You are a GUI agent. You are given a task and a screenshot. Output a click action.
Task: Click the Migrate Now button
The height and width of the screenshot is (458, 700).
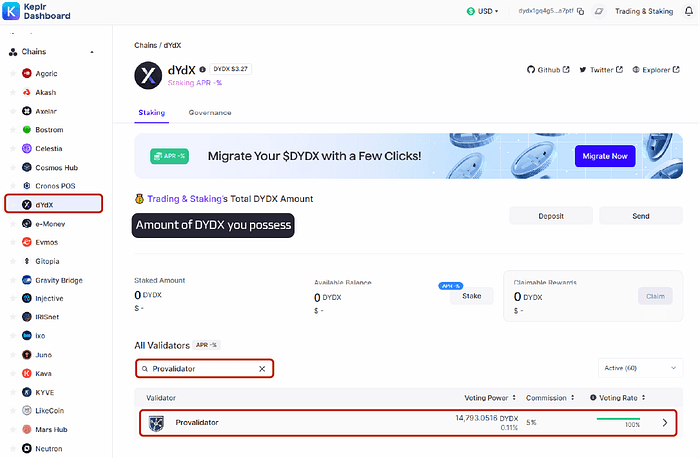(x=605, y=156)
